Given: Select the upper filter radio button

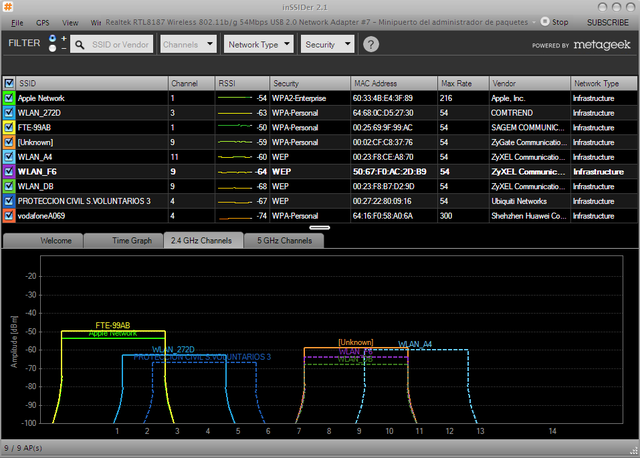Looking at the screenshot, I should [52, 39].
